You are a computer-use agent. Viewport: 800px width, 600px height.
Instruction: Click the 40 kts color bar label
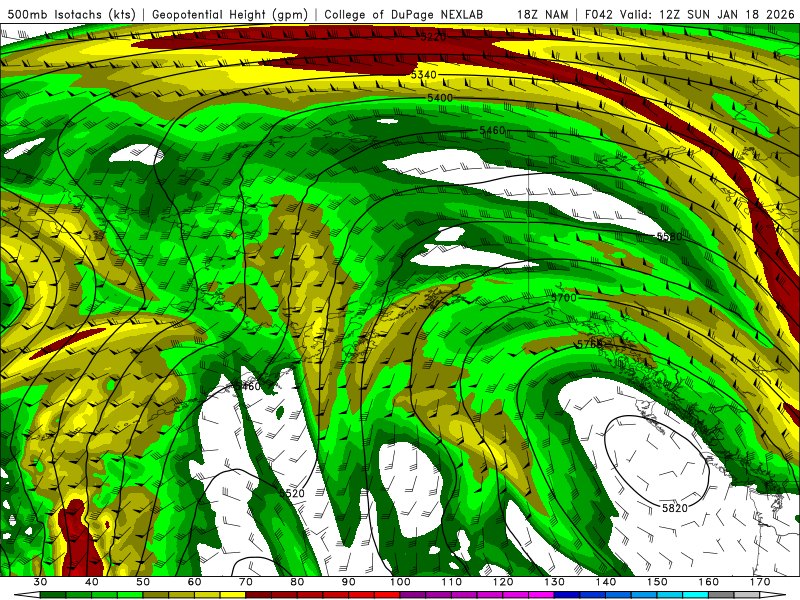click(92, 582)
